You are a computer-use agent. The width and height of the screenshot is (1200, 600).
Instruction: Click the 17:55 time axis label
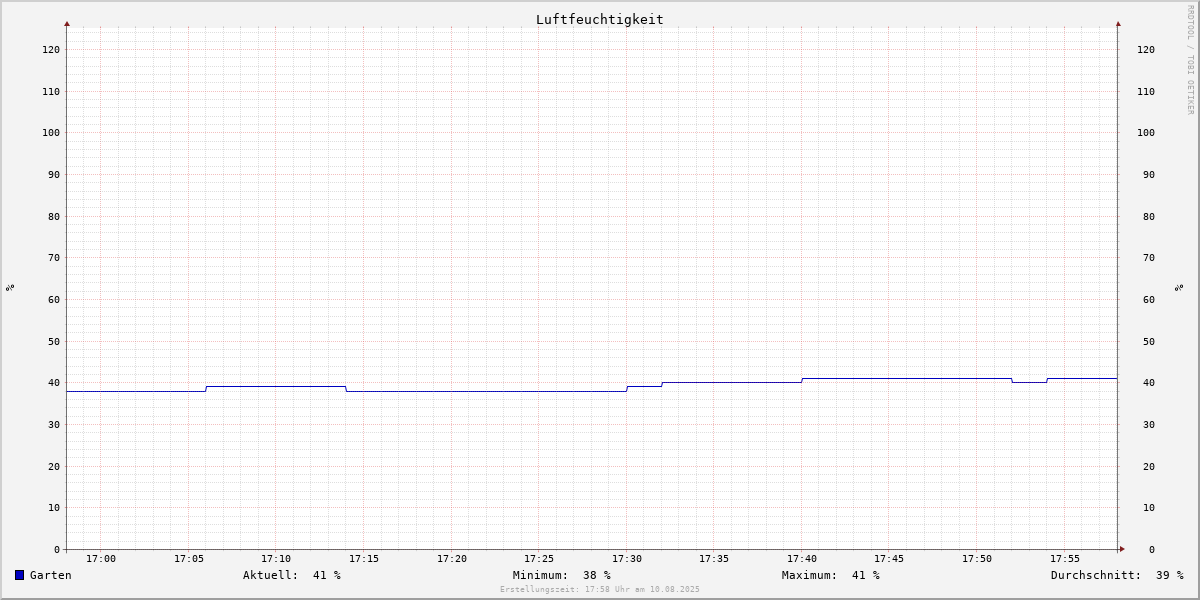click(1065, 559)
